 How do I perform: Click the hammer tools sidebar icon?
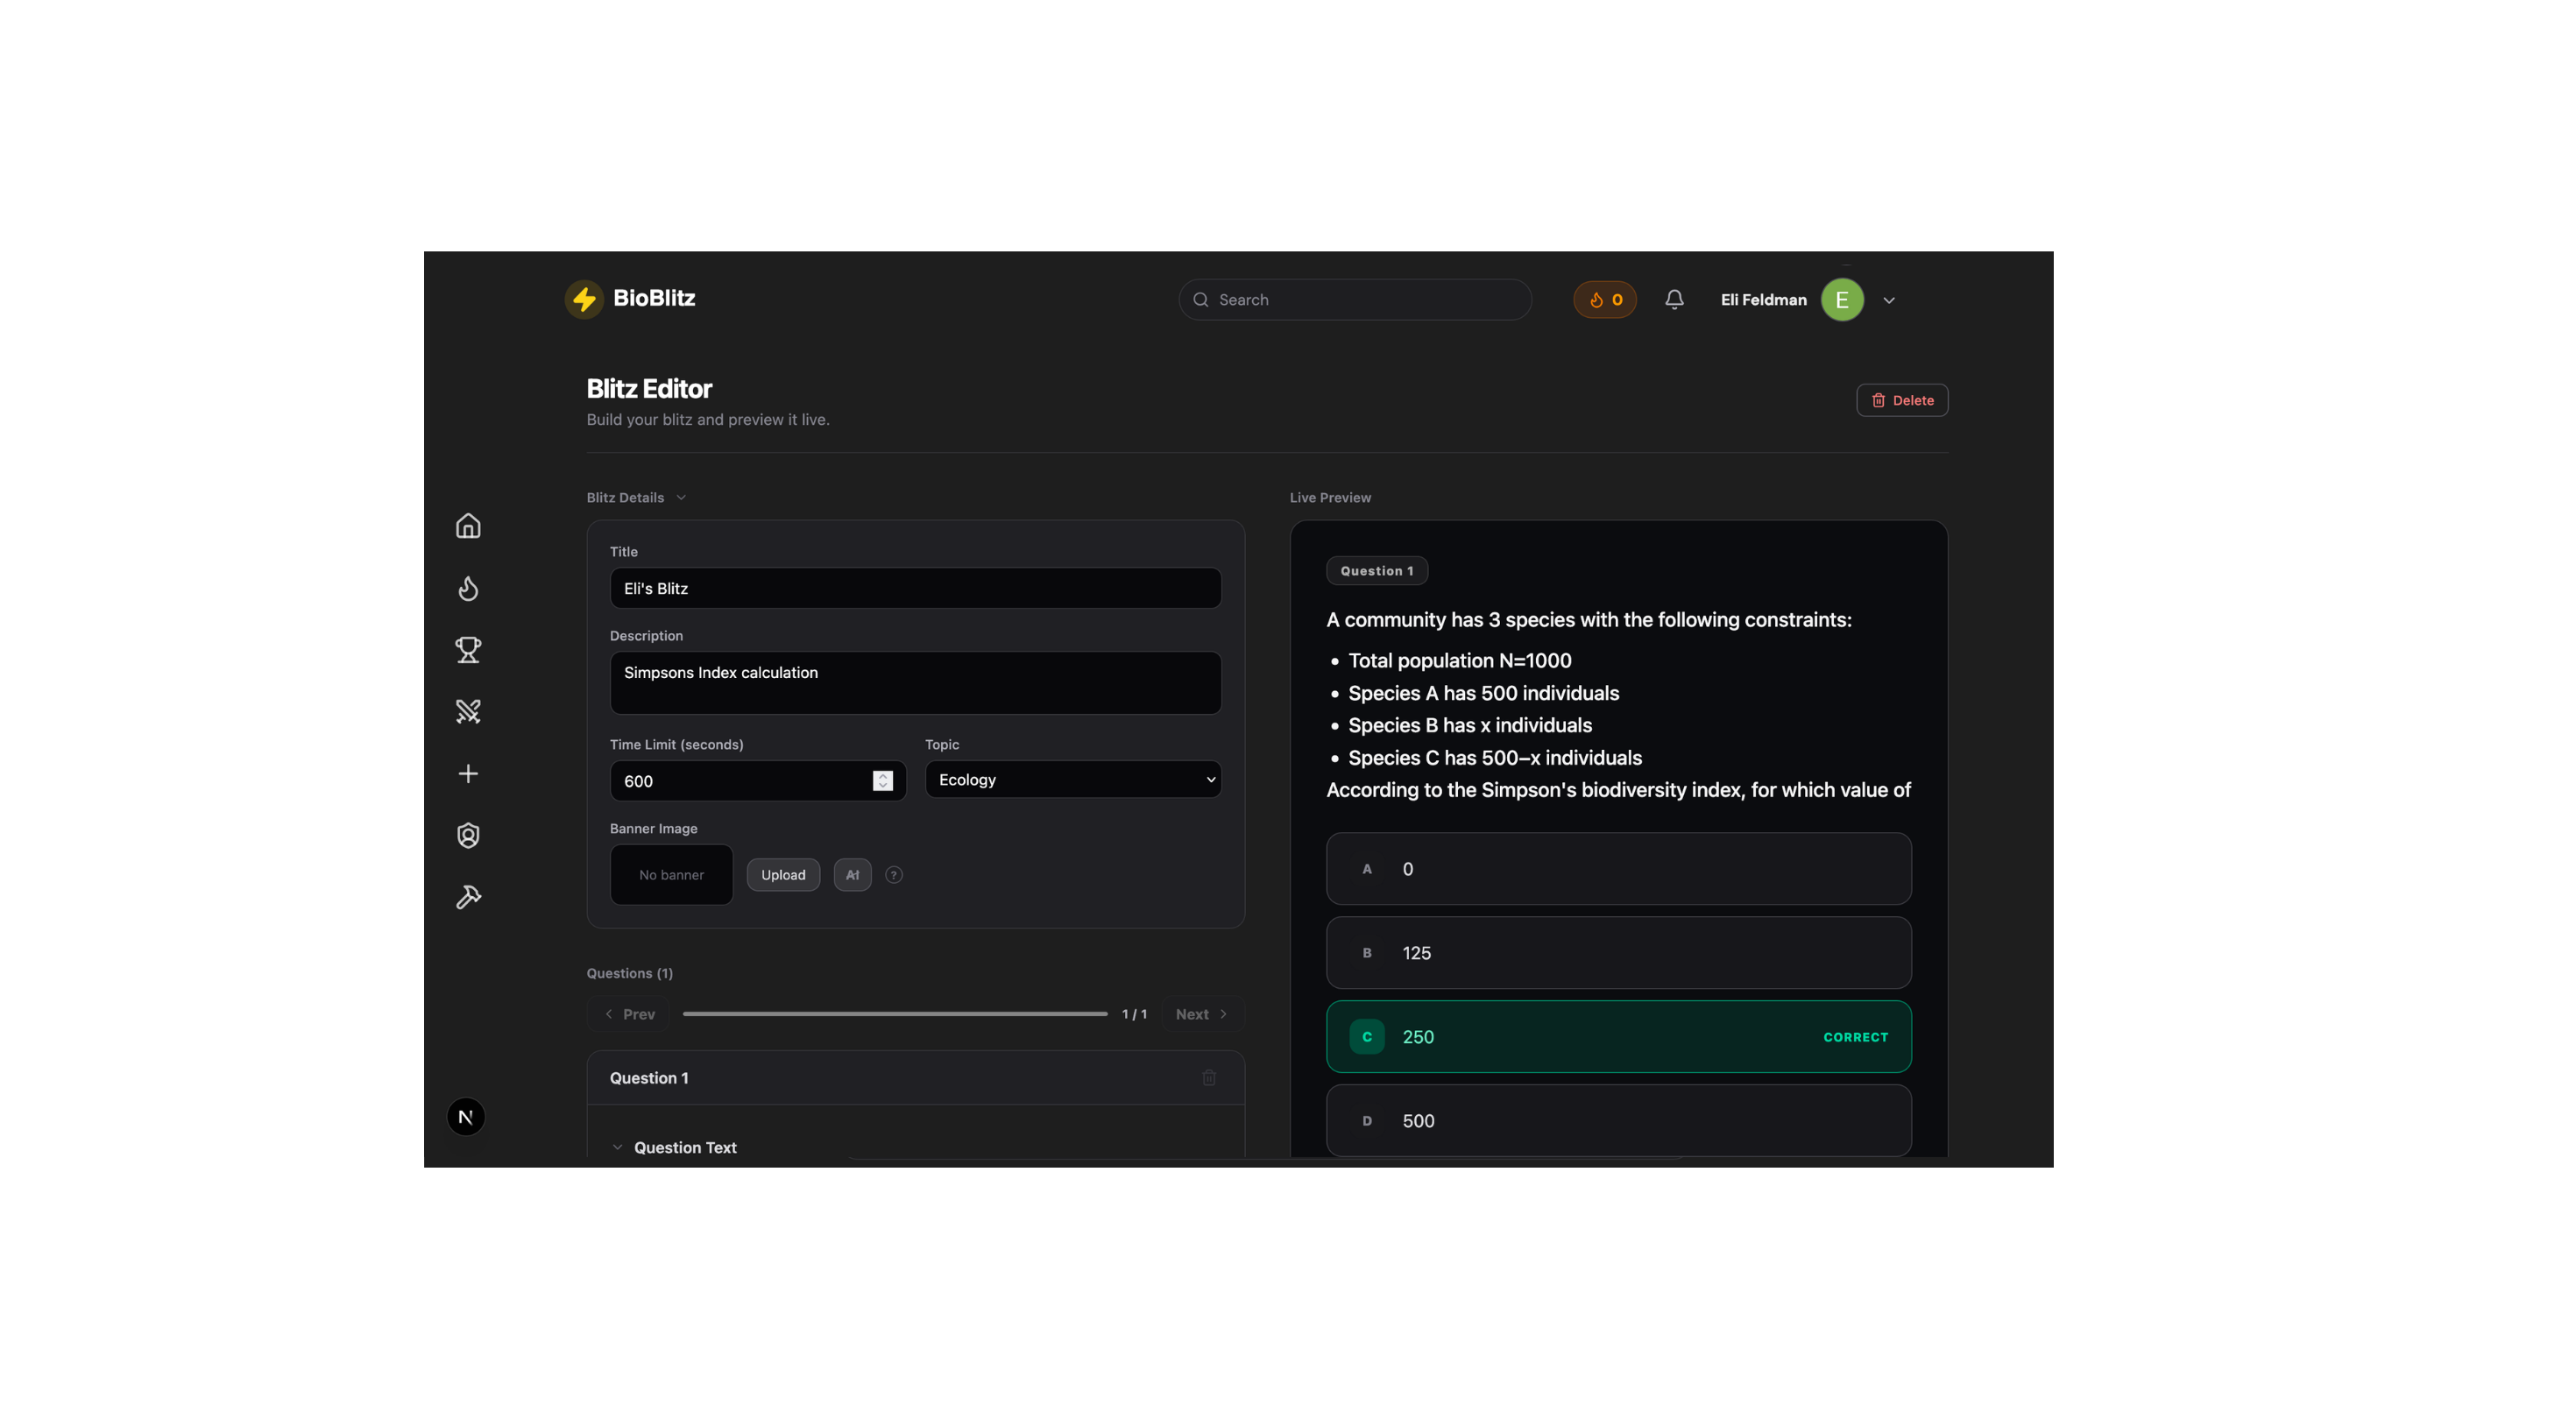pyautogui.click(x=468, y=897)
